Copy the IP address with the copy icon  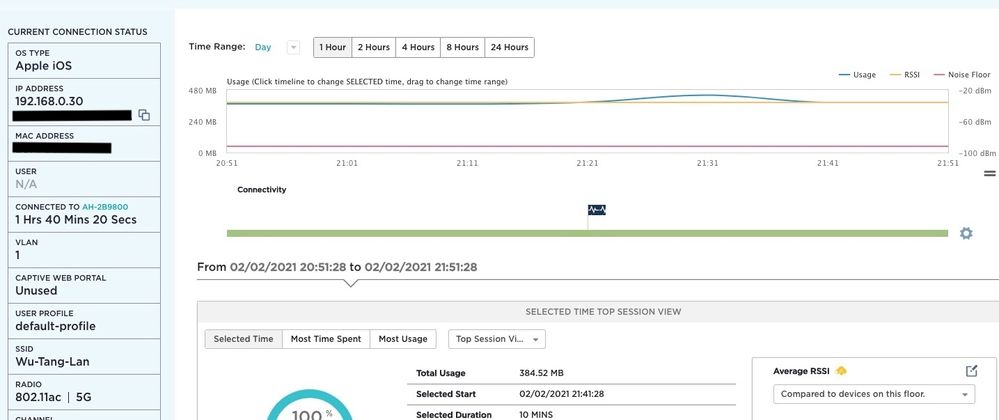pos(145,115)
